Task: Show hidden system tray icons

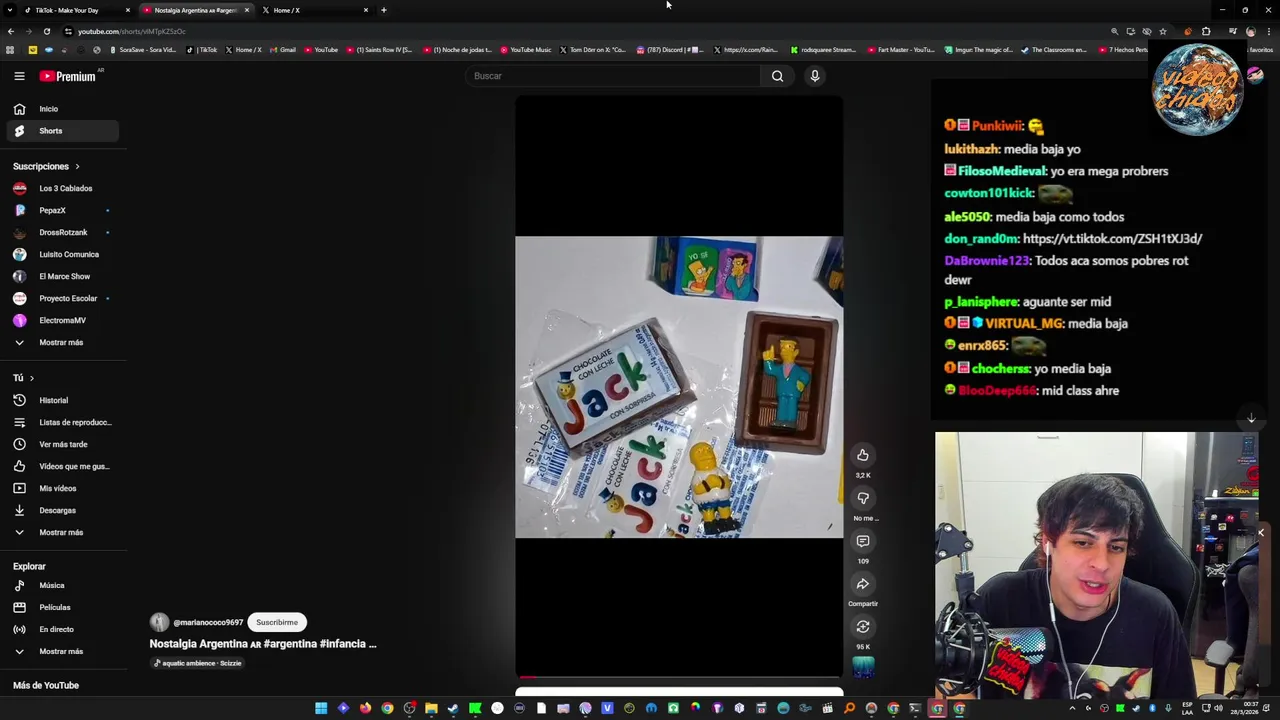Action: click(x=1072, y=708)
